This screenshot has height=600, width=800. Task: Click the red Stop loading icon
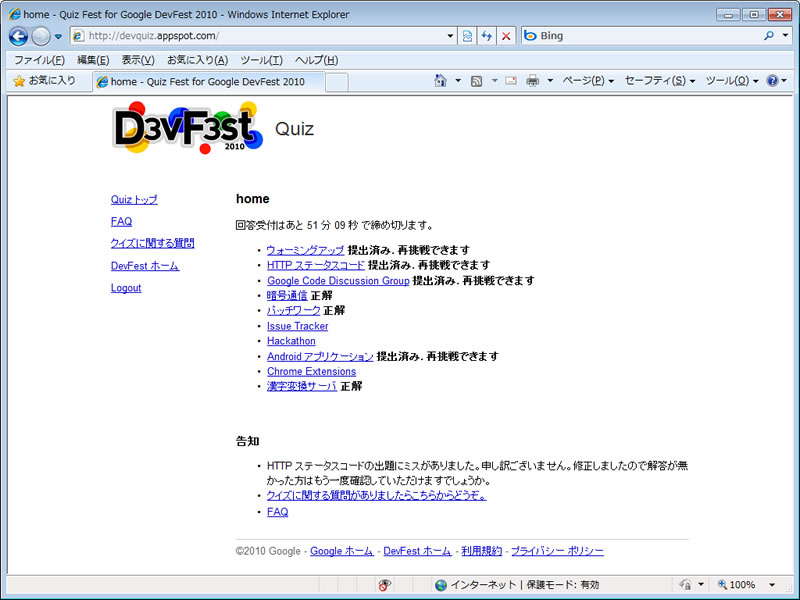point(506,36)
